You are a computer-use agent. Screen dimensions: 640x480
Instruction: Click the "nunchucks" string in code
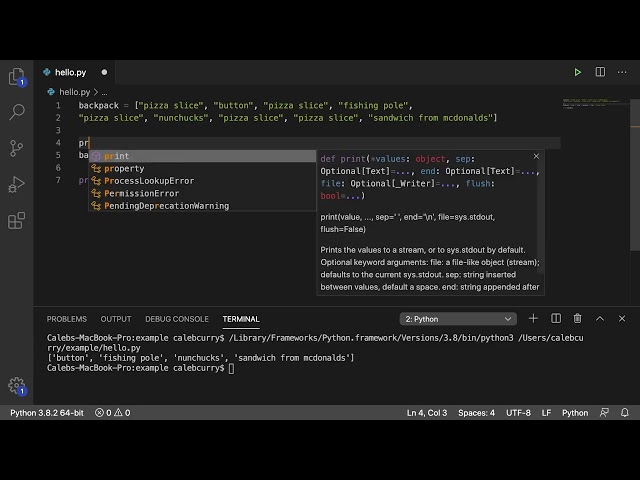[181, 118]
